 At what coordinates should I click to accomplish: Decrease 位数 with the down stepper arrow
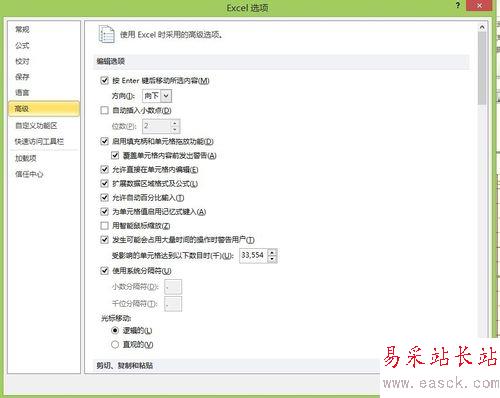(175, 129)
